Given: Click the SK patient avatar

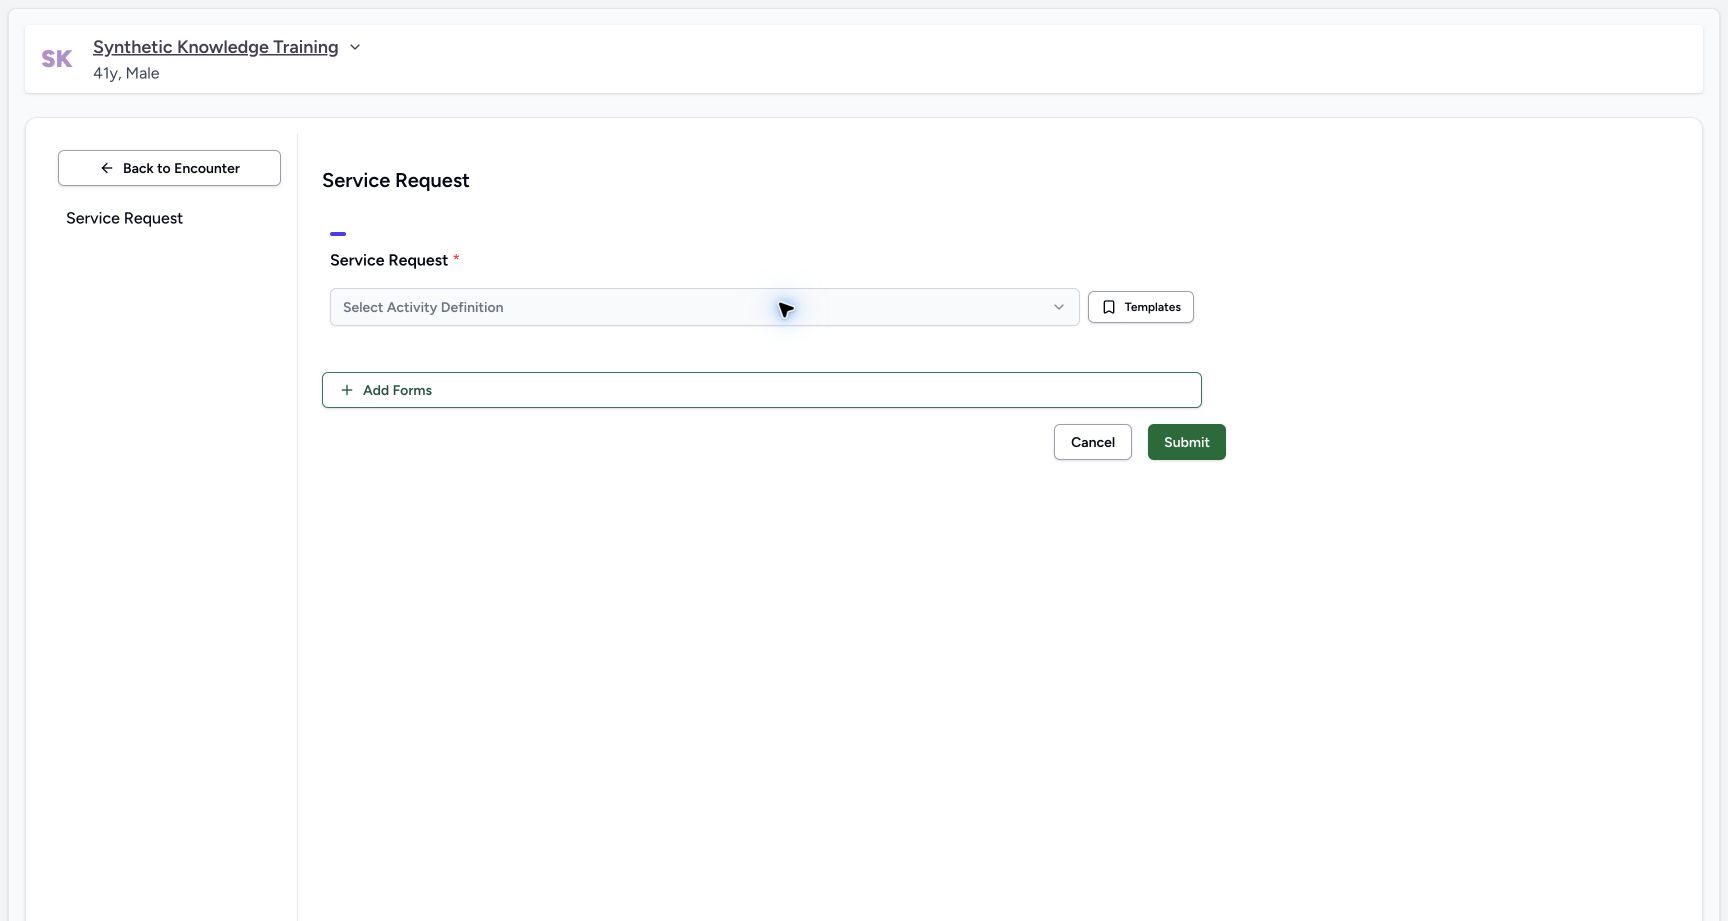Looking at the screenshot, I should 57,59.
